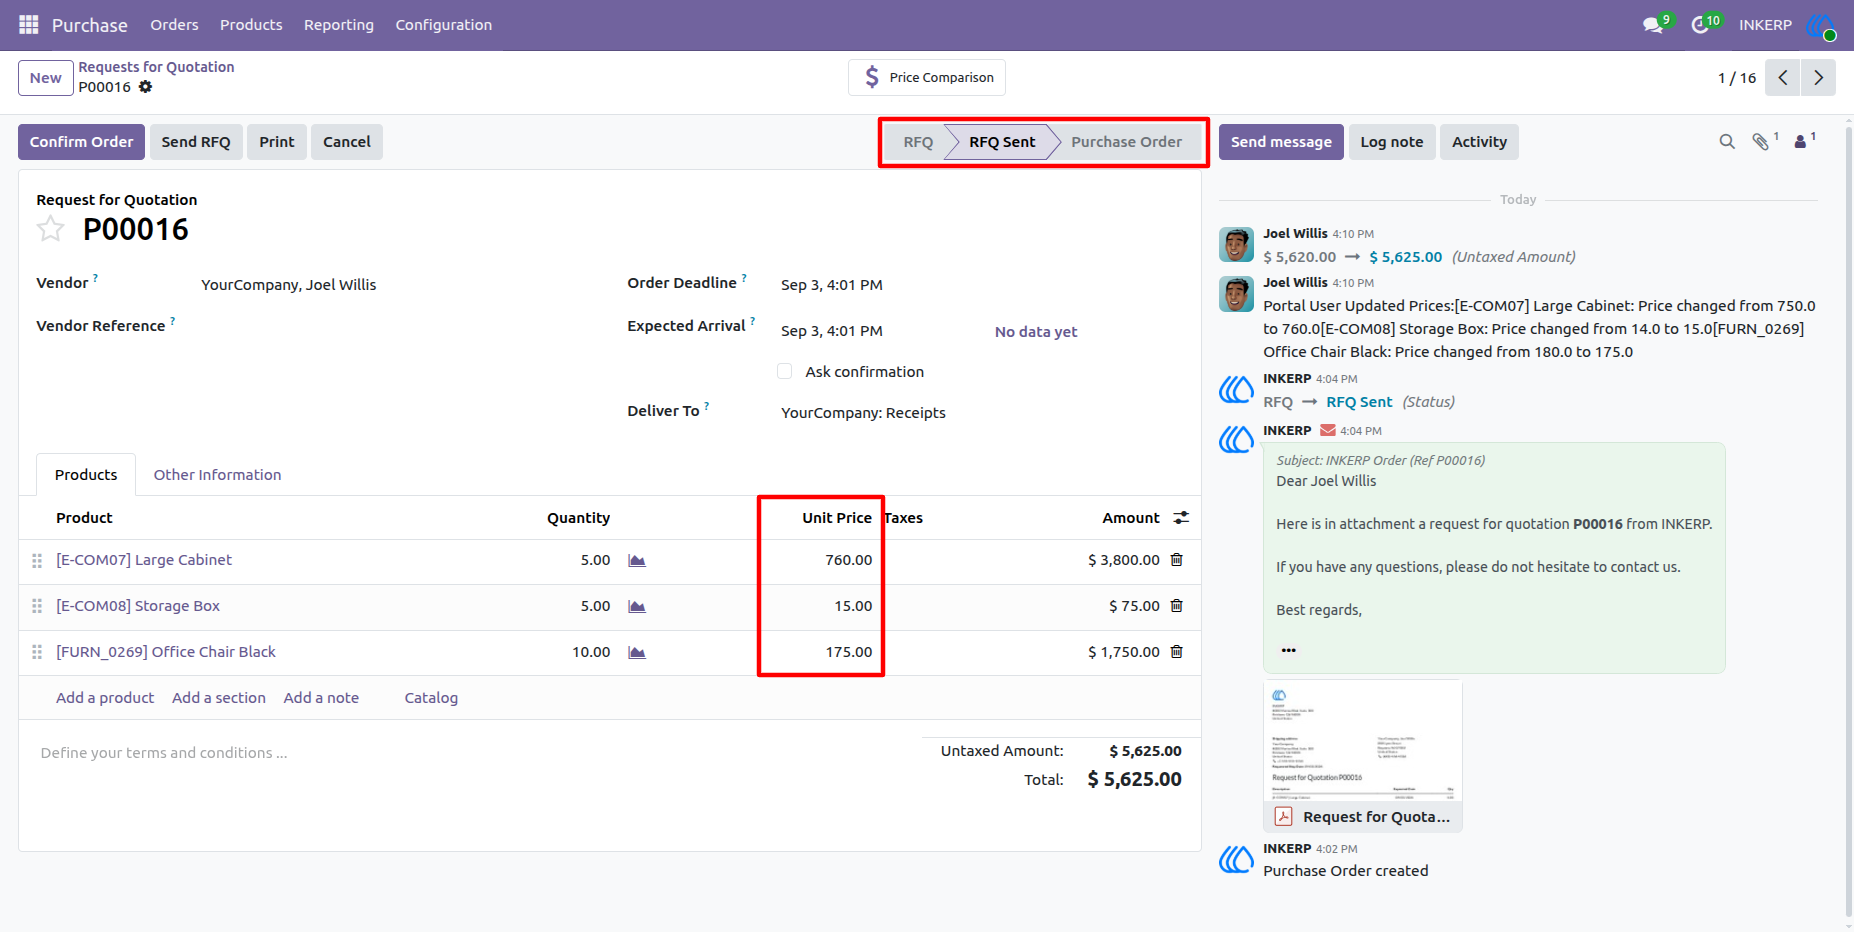The width and height of the screenshot is (1854, 932).
Task: Open the attachments paperclip icon
Action: point(1761,142)
